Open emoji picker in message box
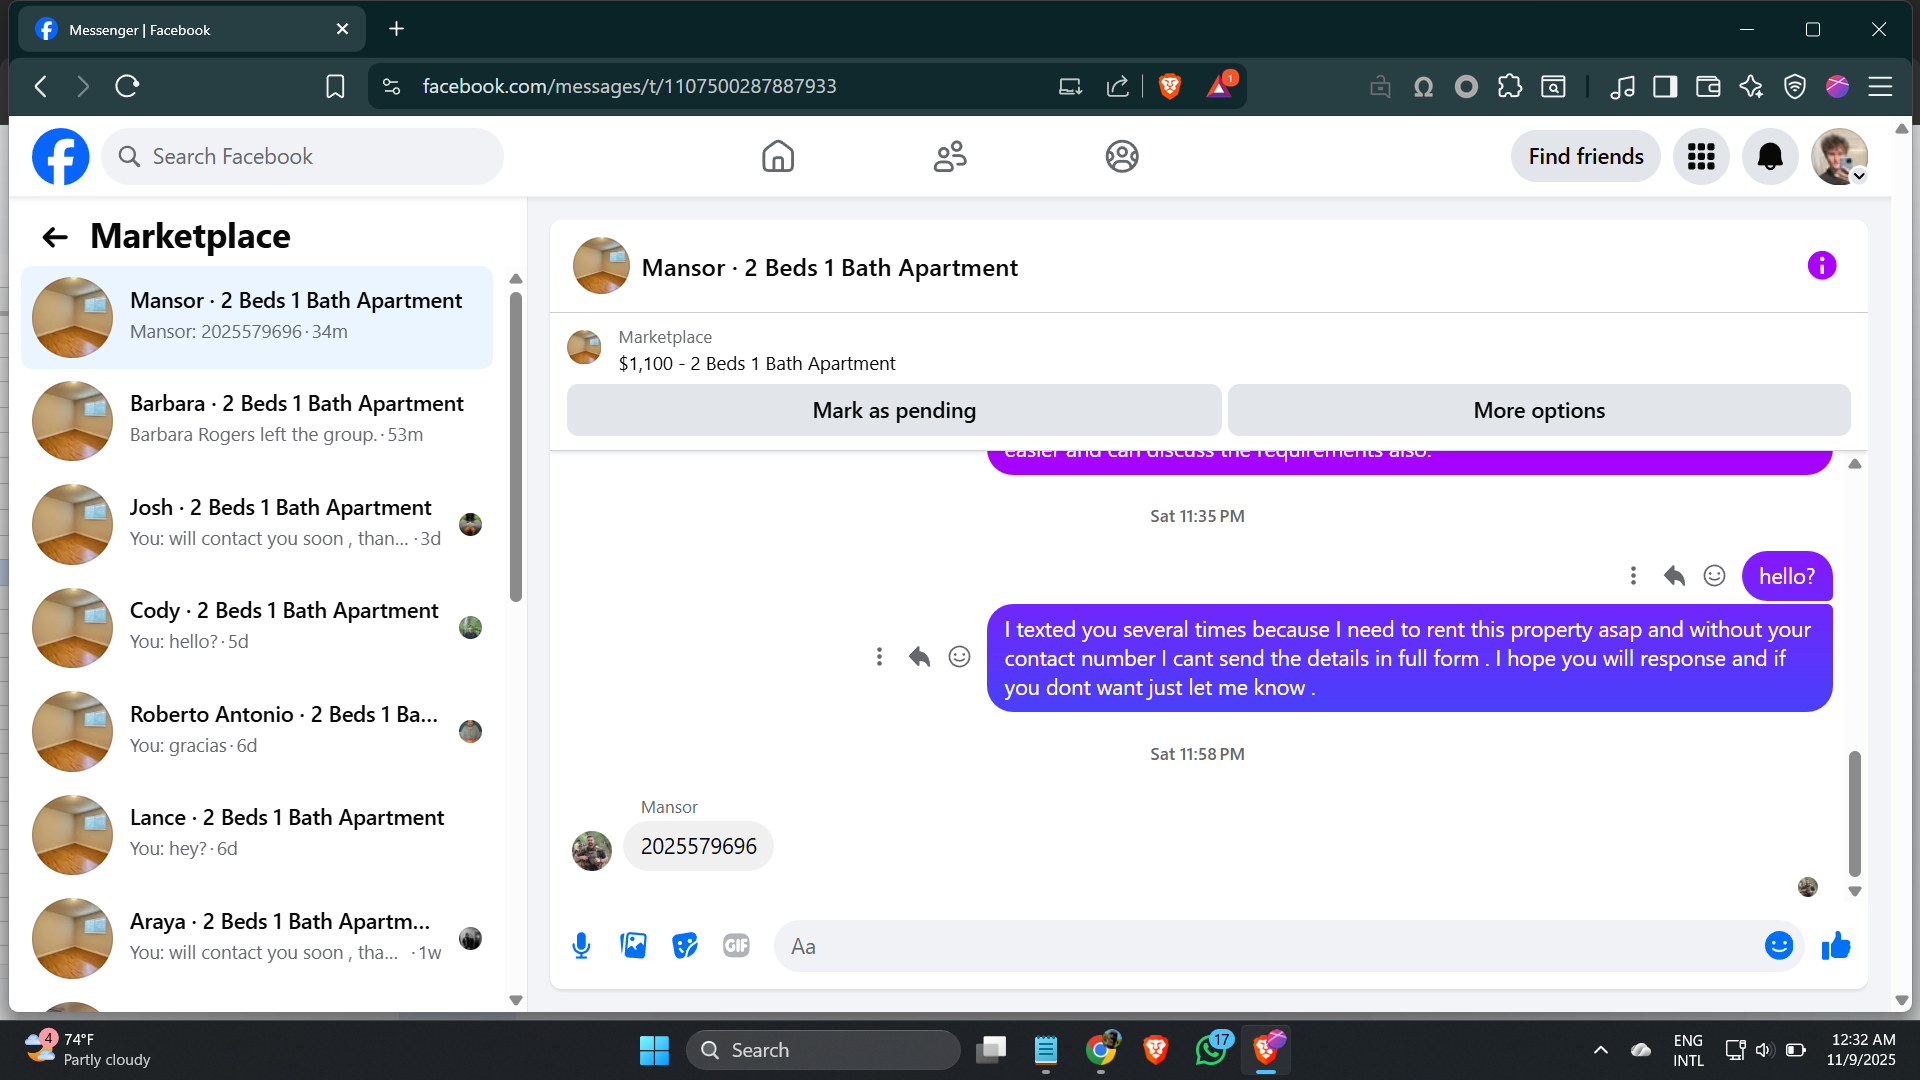This screenshot has height=1080, width=1920. [1778, 945]
